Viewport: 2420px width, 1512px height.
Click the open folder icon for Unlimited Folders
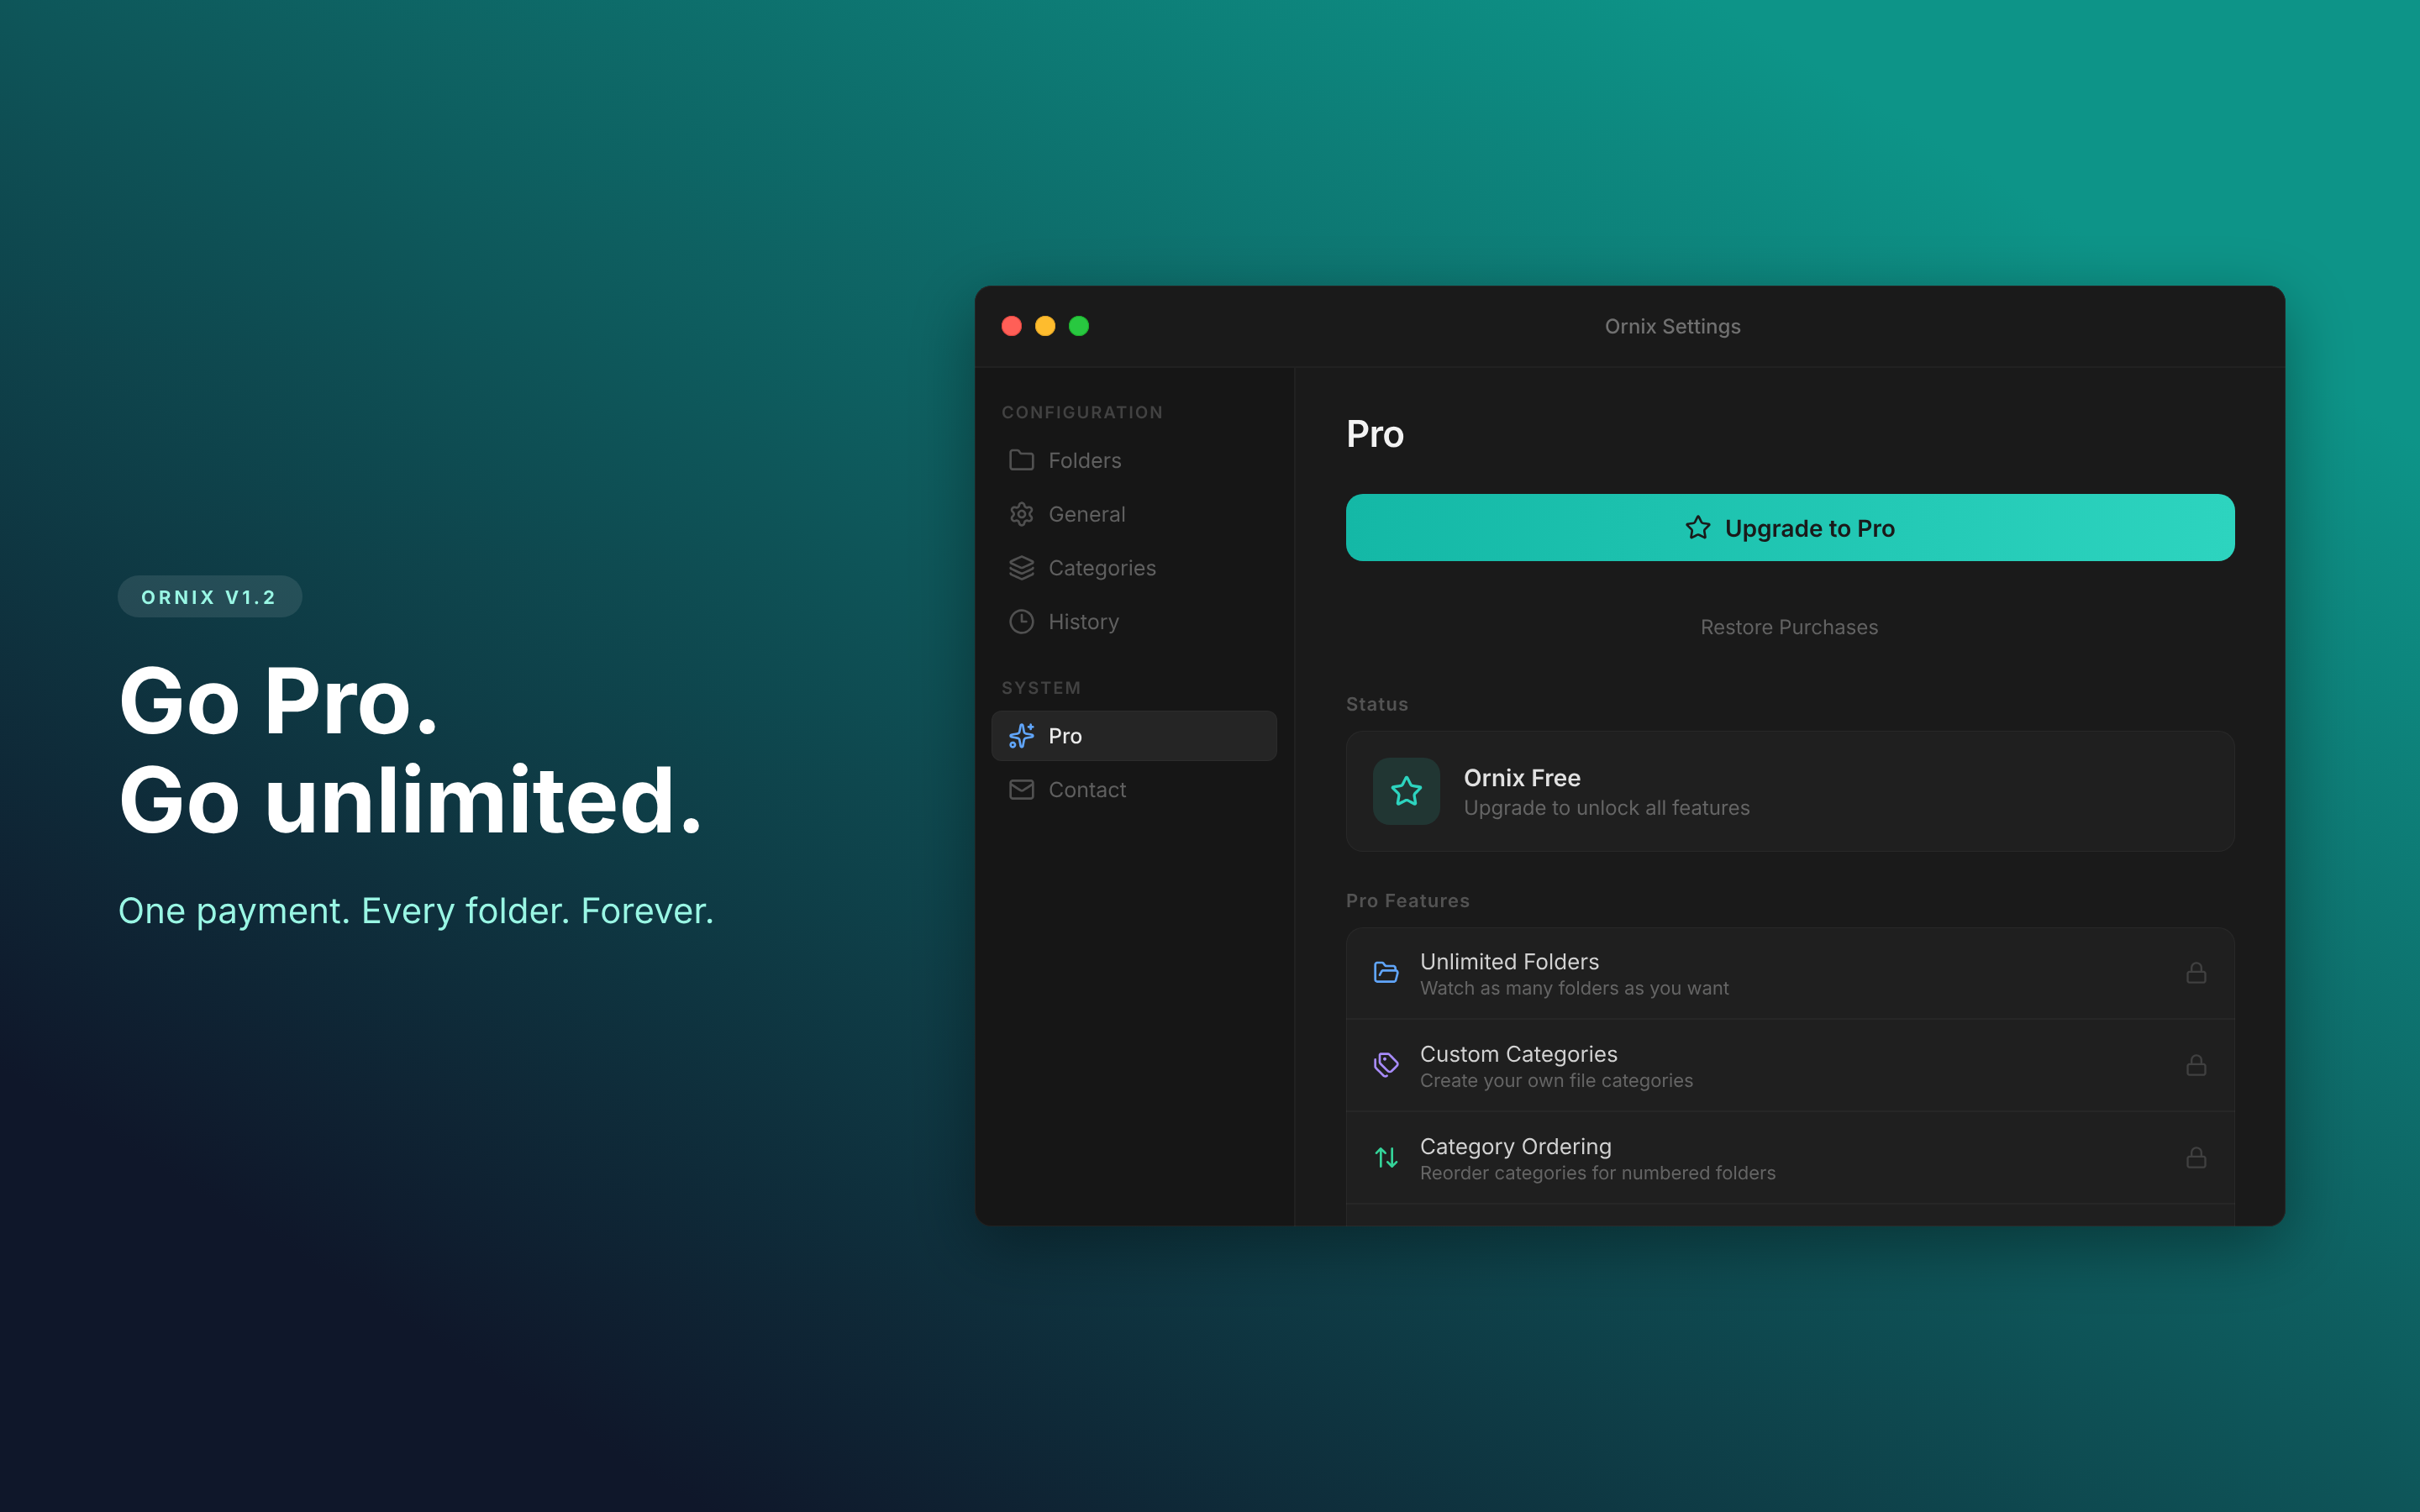tap(1386, 972)
